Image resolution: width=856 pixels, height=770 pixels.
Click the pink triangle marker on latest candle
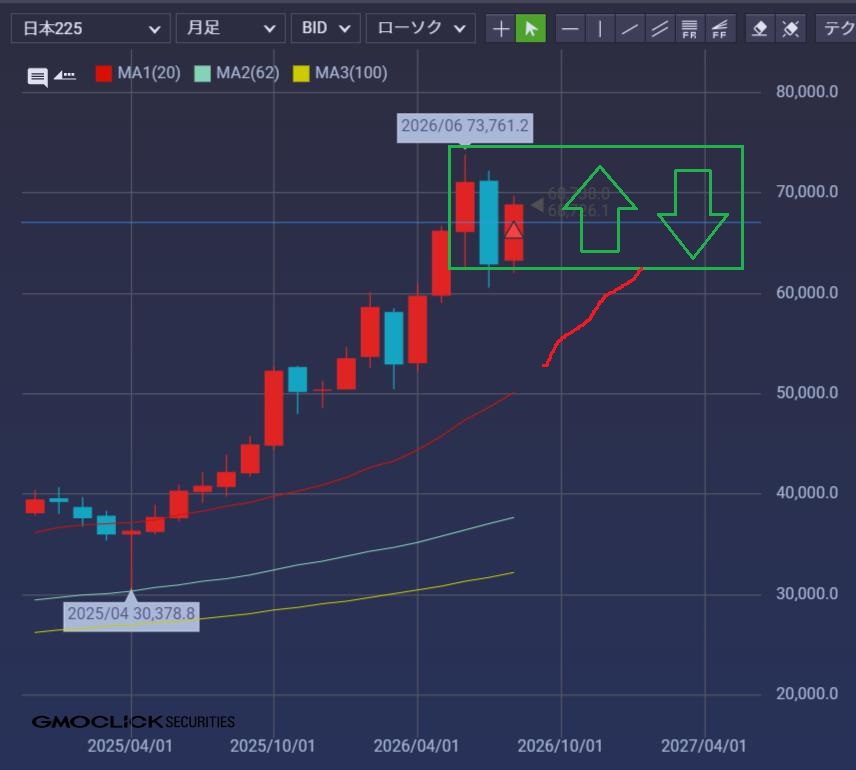tap(514, 230)
